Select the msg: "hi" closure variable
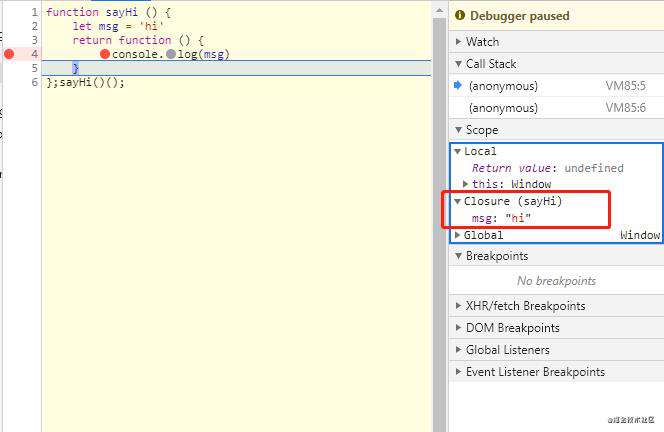The width and height of the screenshot is (664, 432). [501, 218]
